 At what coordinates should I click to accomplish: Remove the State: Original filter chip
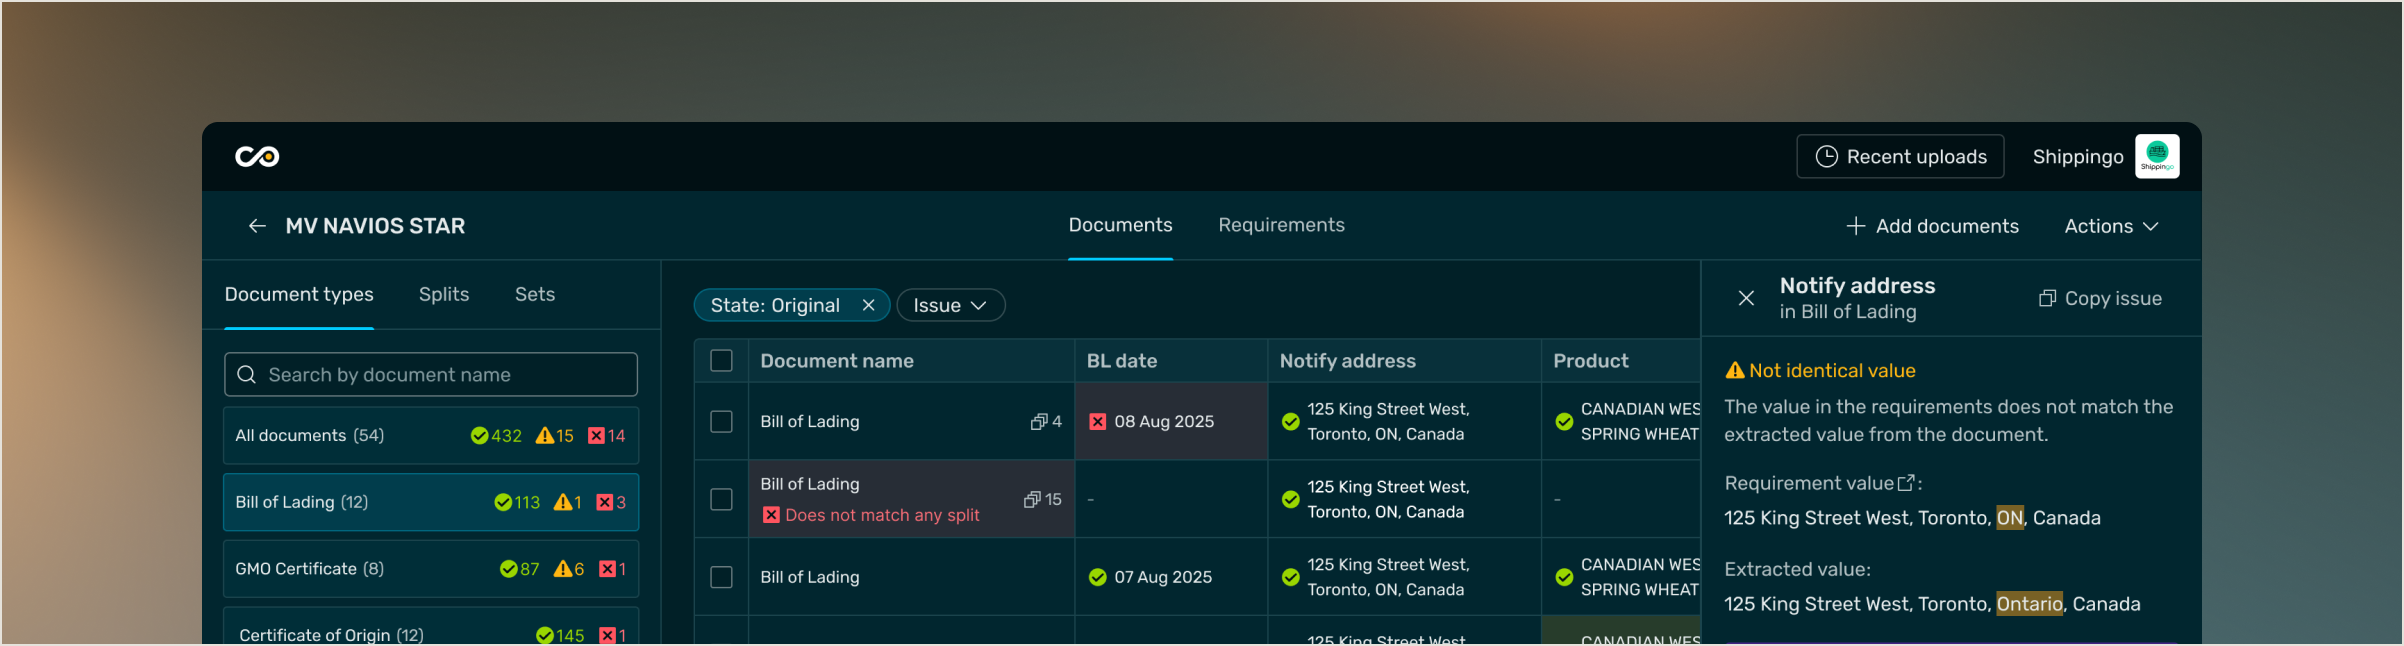pos(869,305)
